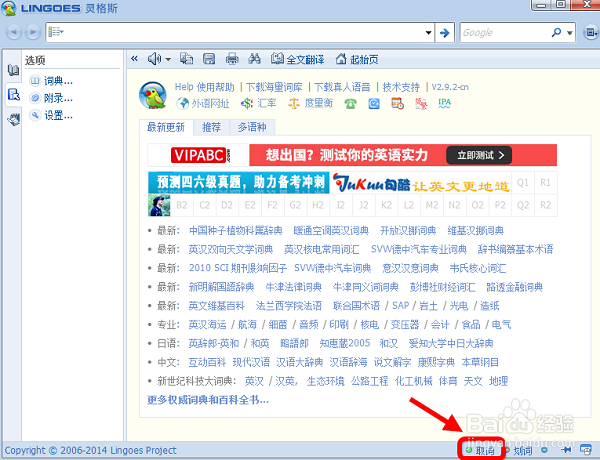The height and width of the screenshot is (460, 600).
Task: Click the Google magnifier search icon
Action: click(556, 33)
